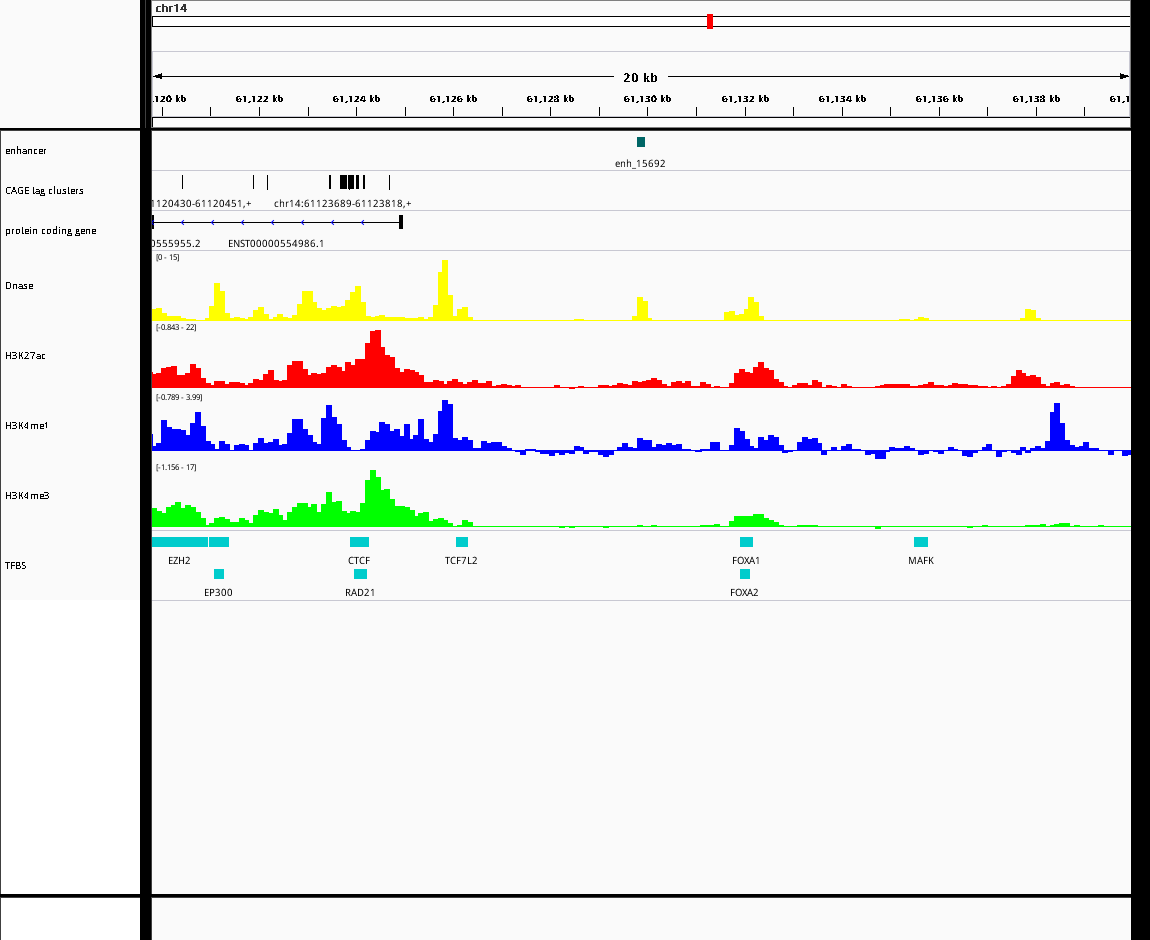The image size is (1150, 940).
Task: Select the FOXA2 binding site box
Action: point(745,574)
